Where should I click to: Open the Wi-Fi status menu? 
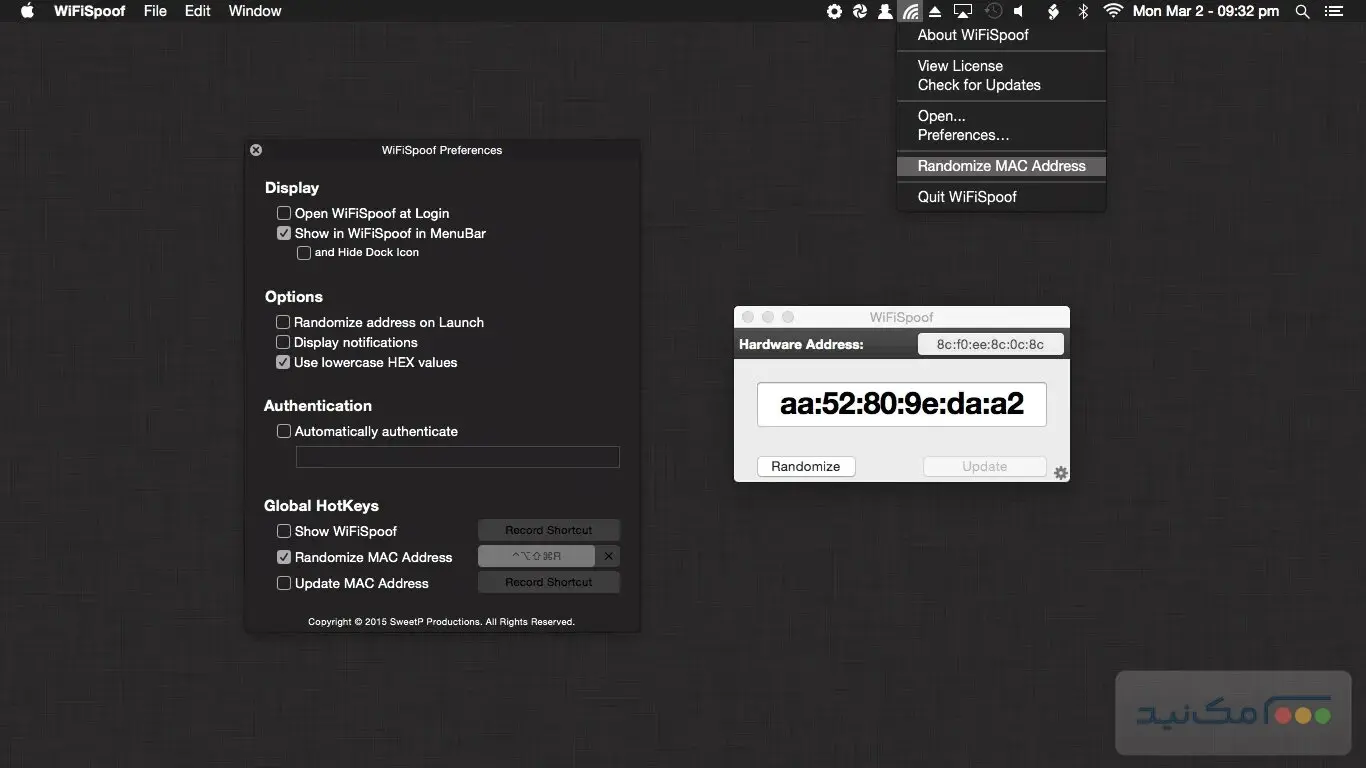1113,11
